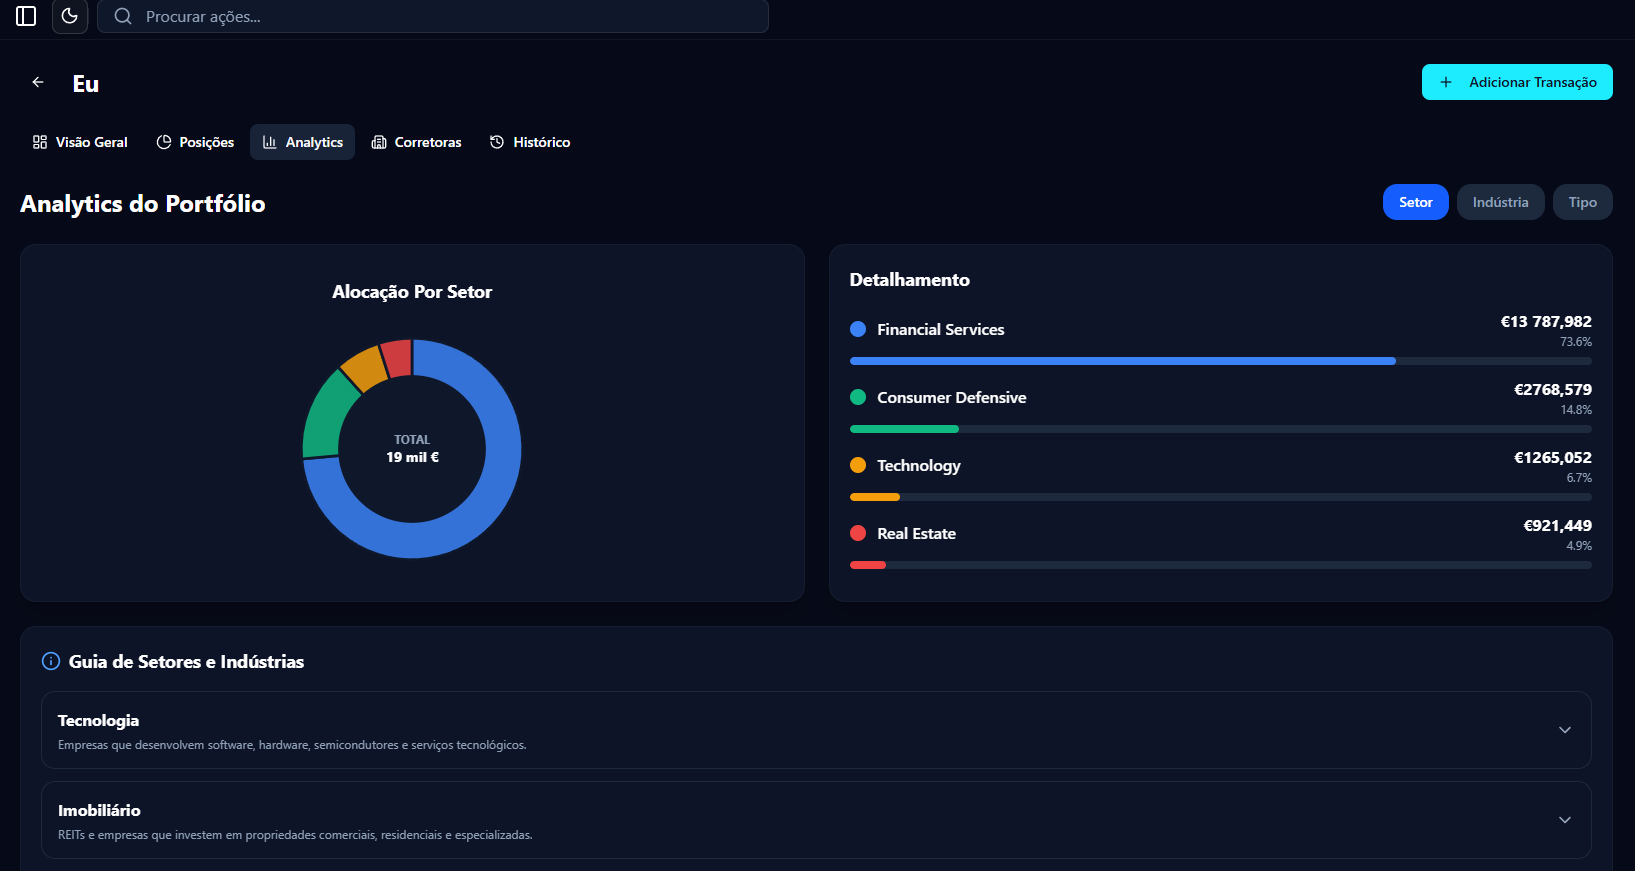
Task: Click the €1265,052 value
Action: click(x=1553, y=457)
